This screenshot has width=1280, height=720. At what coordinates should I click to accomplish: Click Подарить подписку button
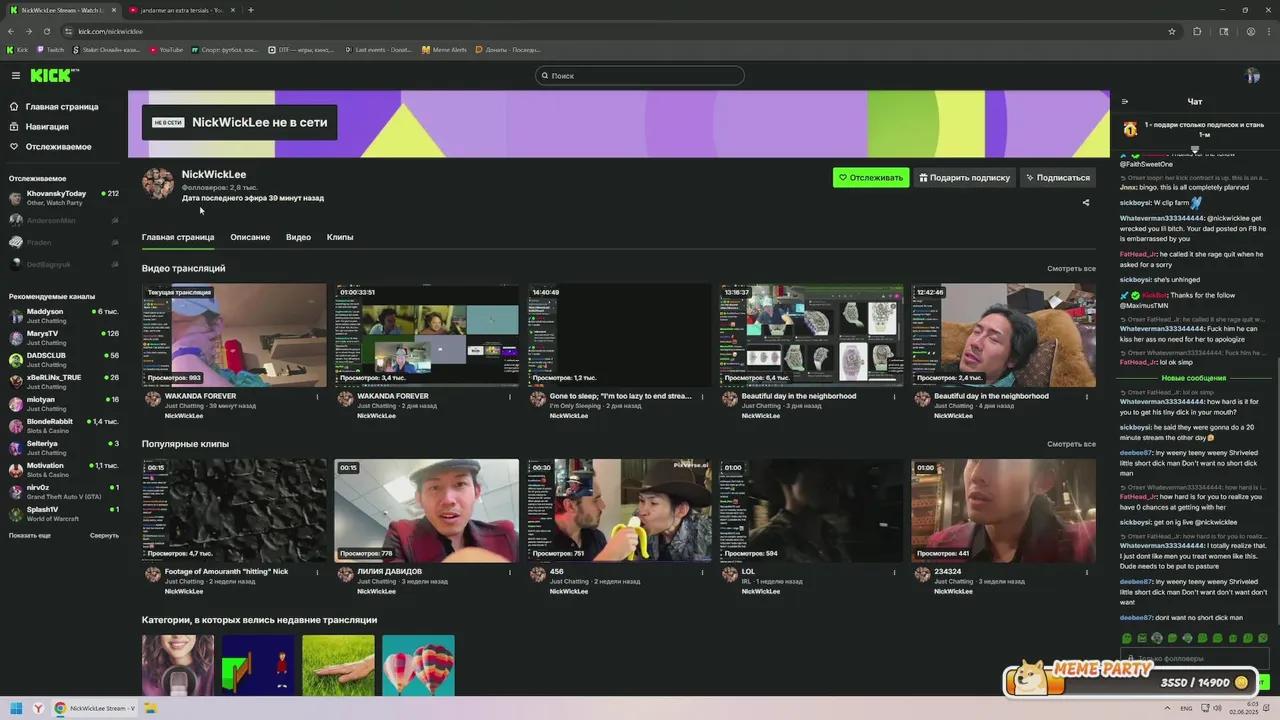point(965,177)
